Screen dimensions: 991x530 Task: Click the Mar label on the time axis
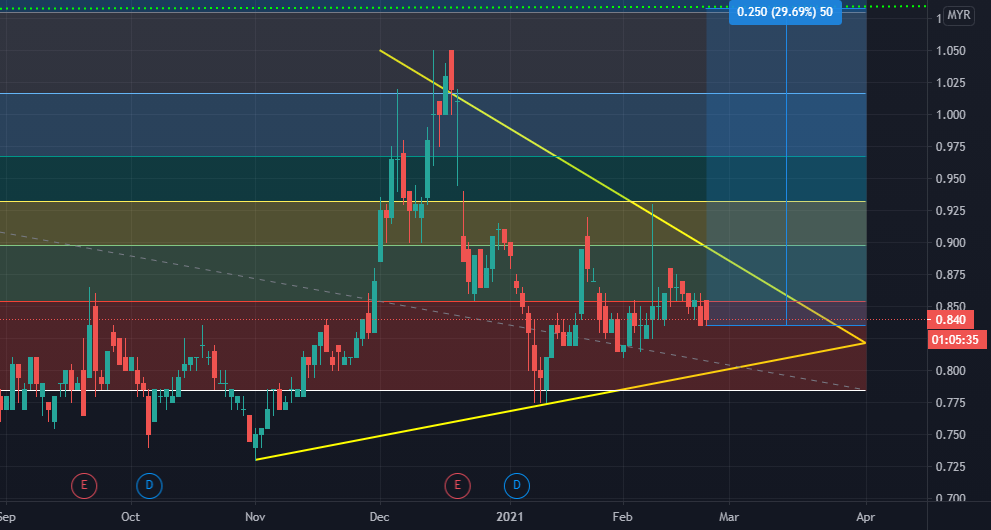729,517
